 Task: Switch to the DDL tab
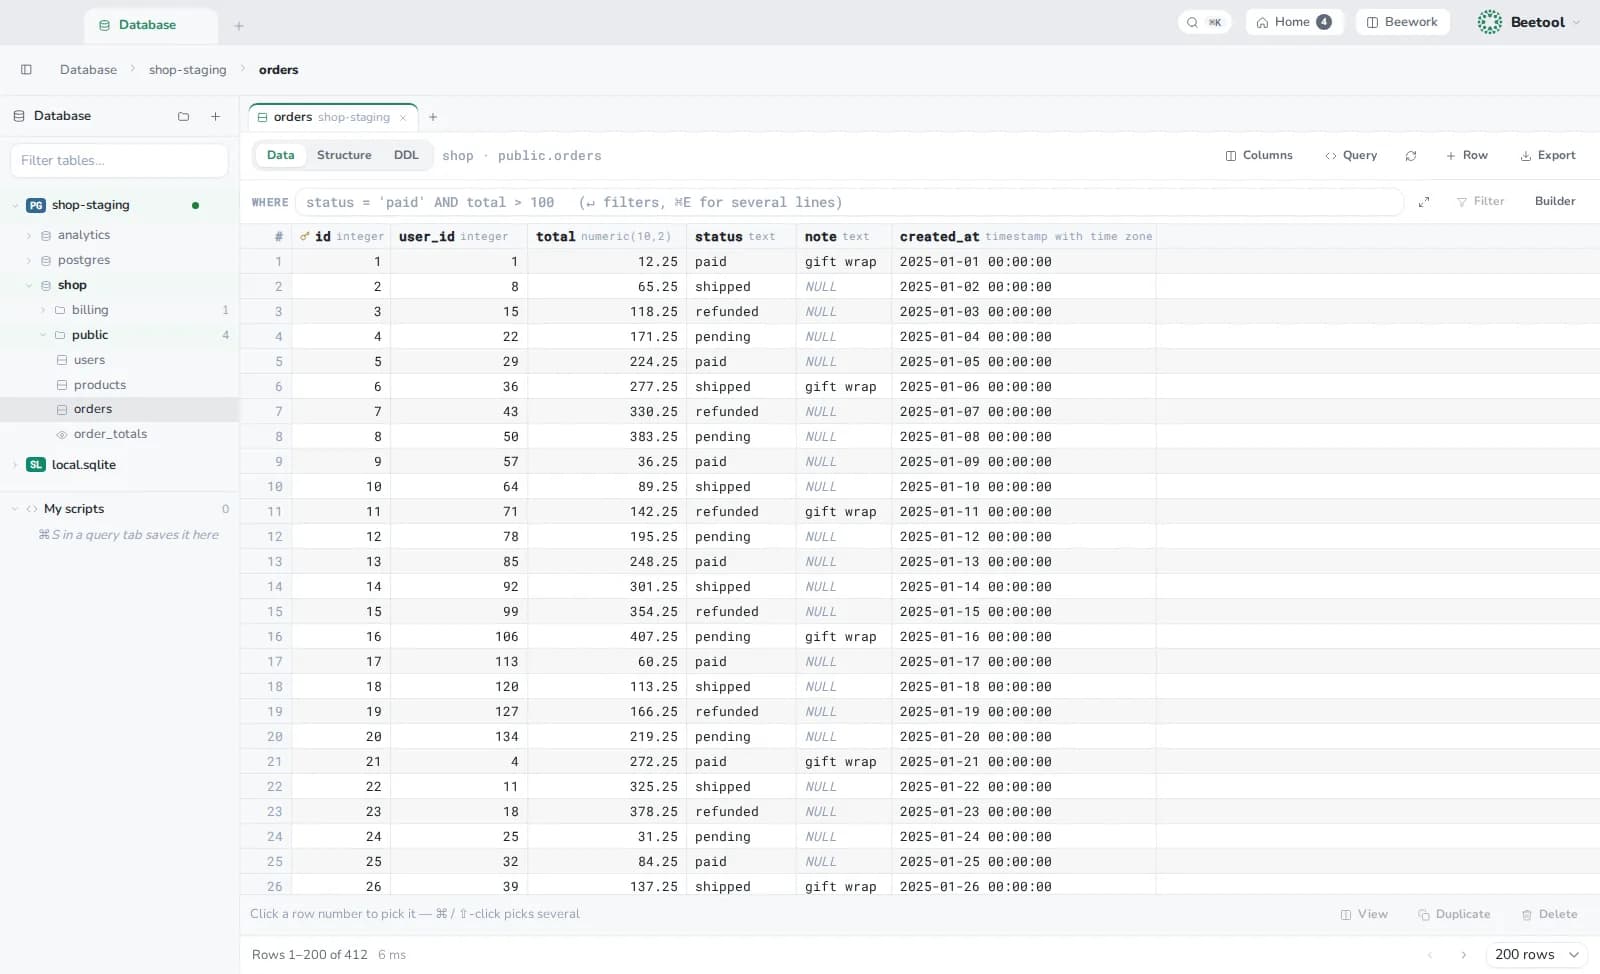point(406,155)
